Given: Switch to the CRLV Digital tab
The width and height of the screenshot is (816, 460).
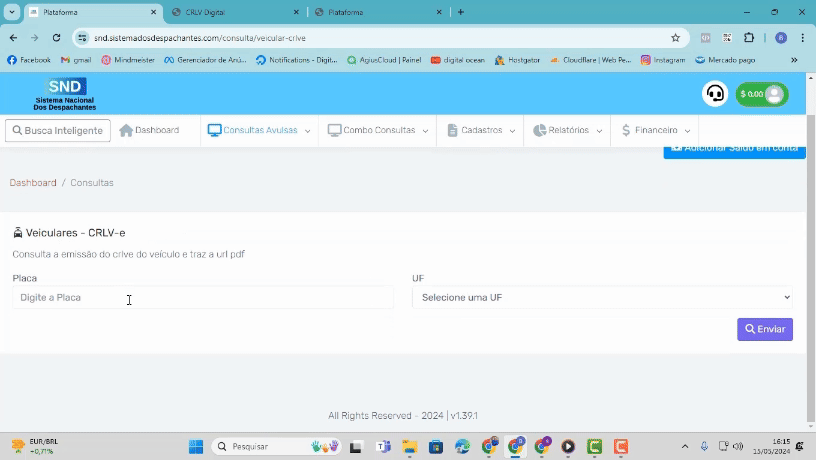Looking at the screenshot, I should (234, 12).
